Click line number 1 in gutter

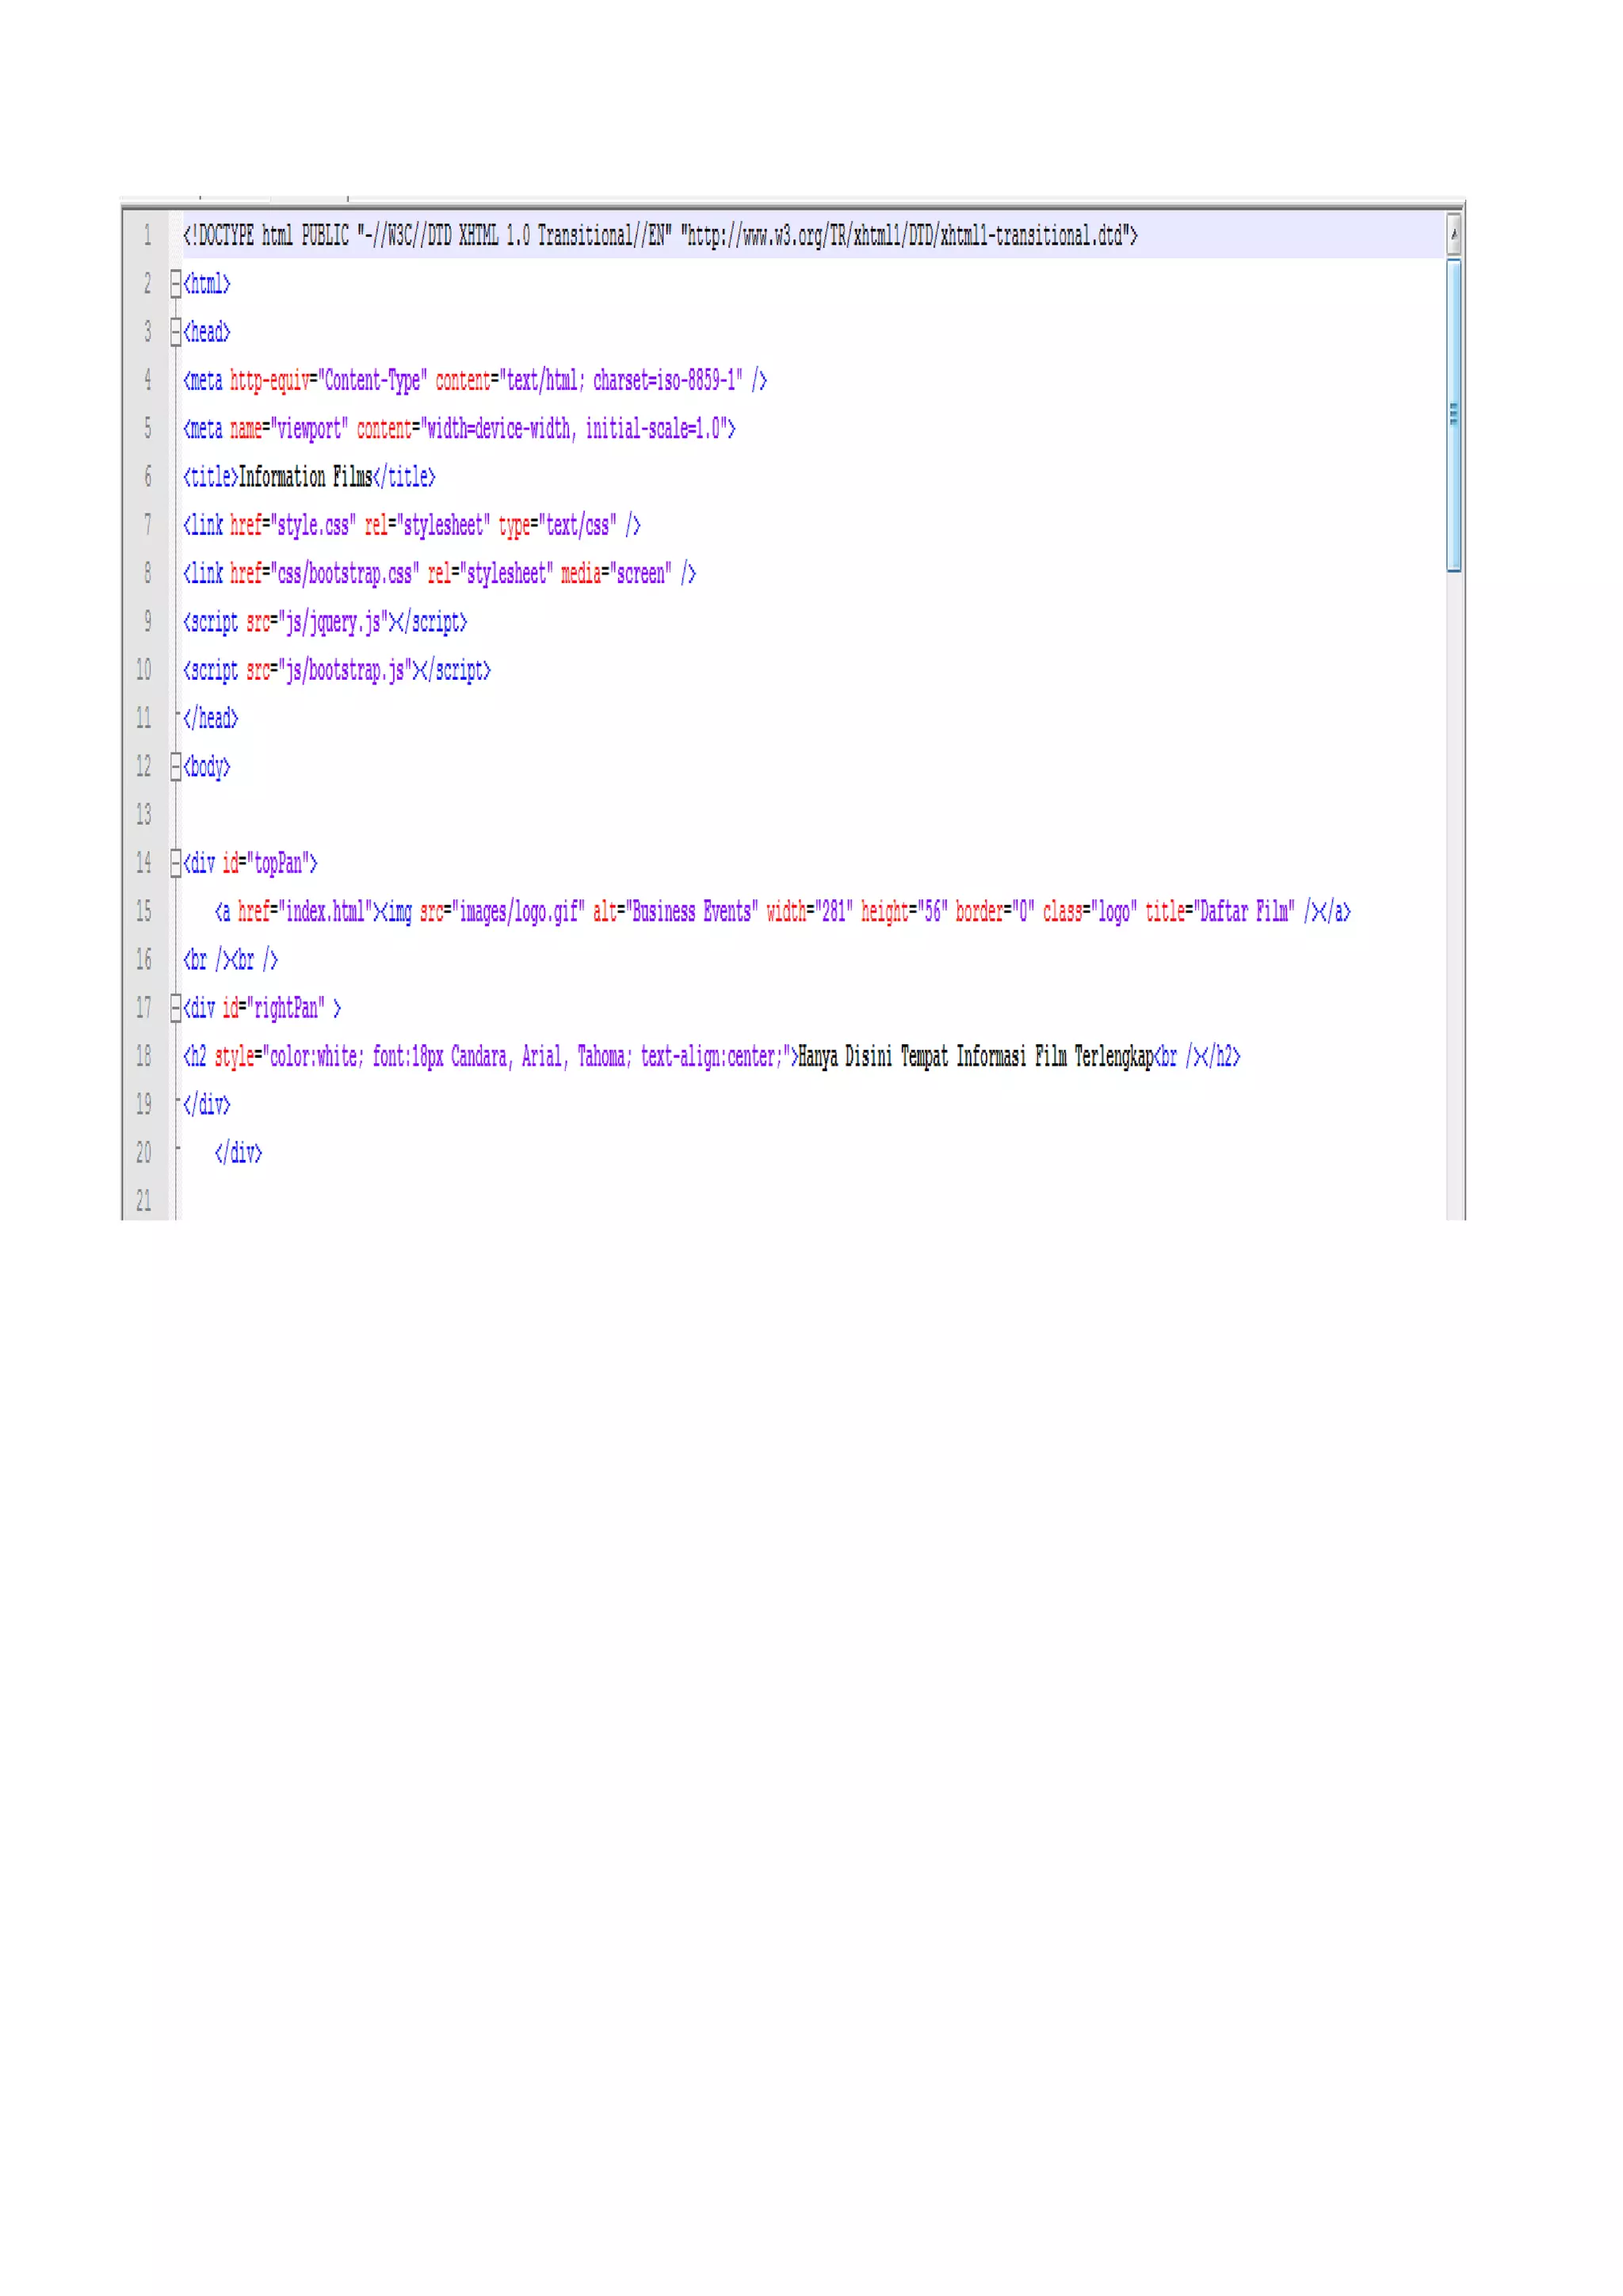(x=147, y=236)
